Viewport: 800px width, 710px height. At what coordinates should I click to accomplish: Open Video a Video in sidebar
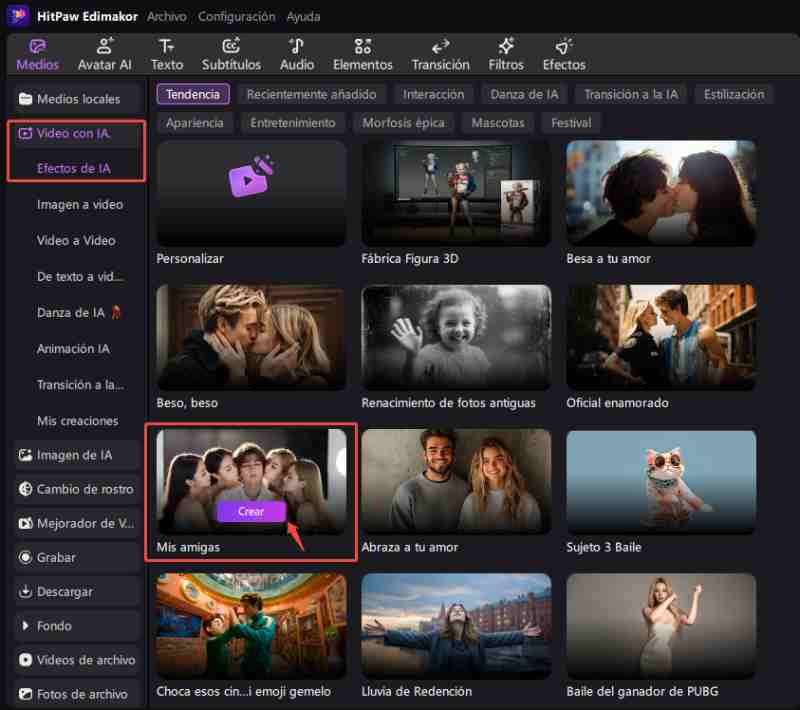76,240
